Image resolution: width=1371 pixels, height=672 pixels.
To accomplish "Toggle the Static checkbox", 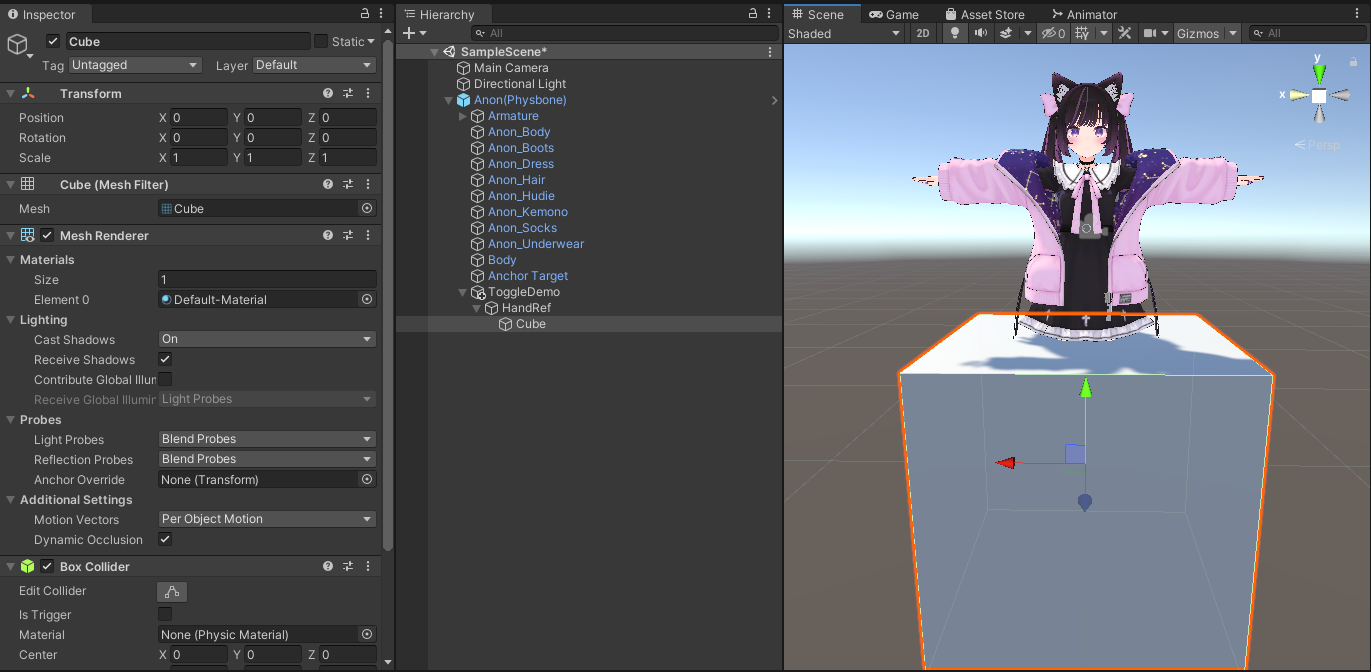I will 321,41.
